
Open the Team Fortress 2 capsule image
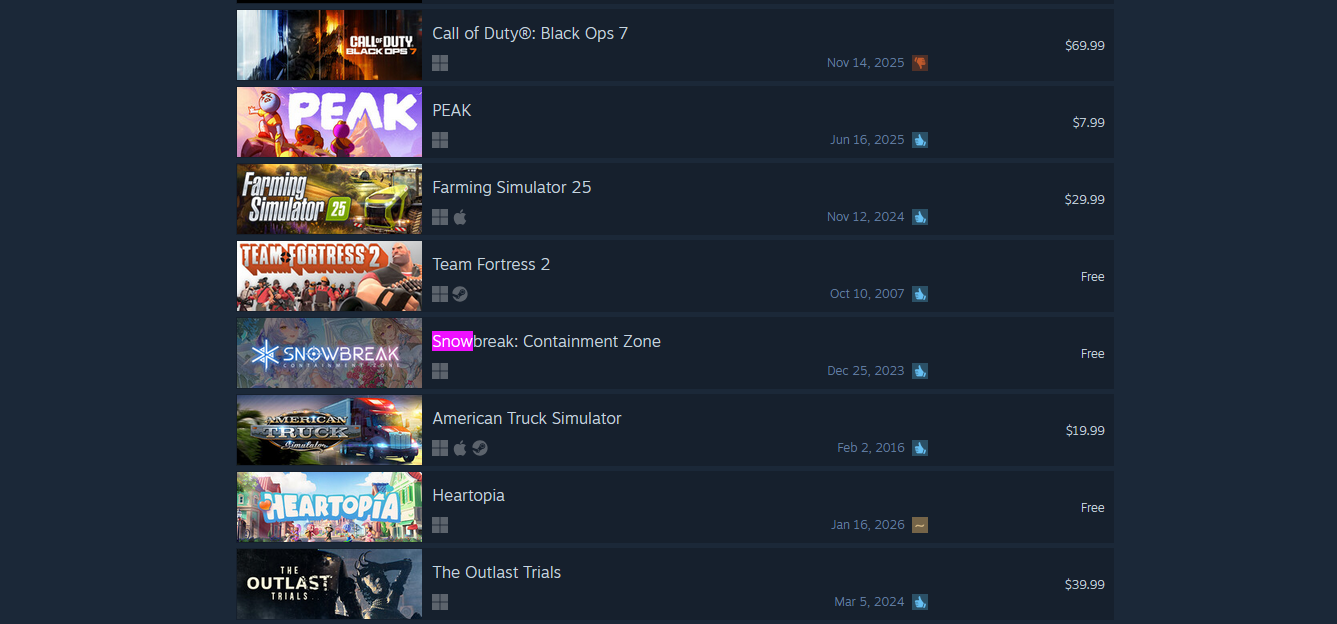click(x=329, y=276)
